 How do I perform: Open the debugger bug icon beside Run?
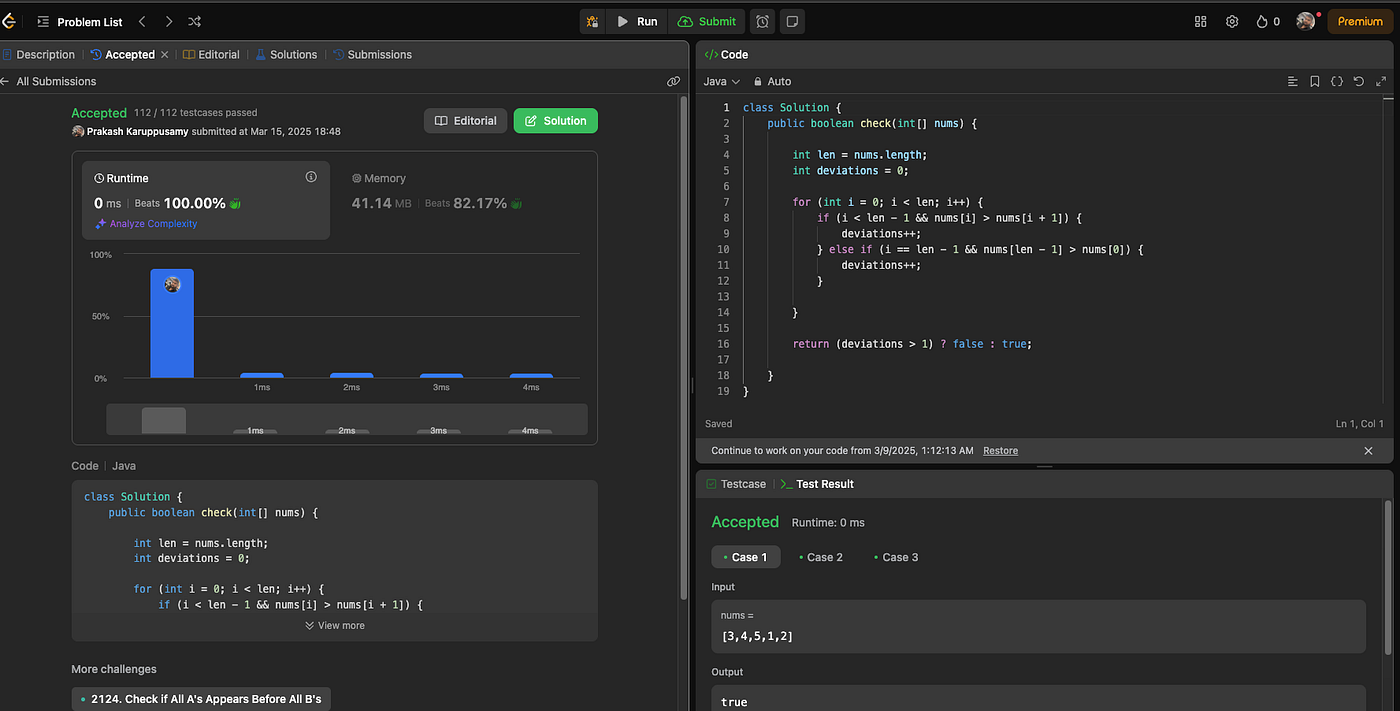click(x=593, y=21)
